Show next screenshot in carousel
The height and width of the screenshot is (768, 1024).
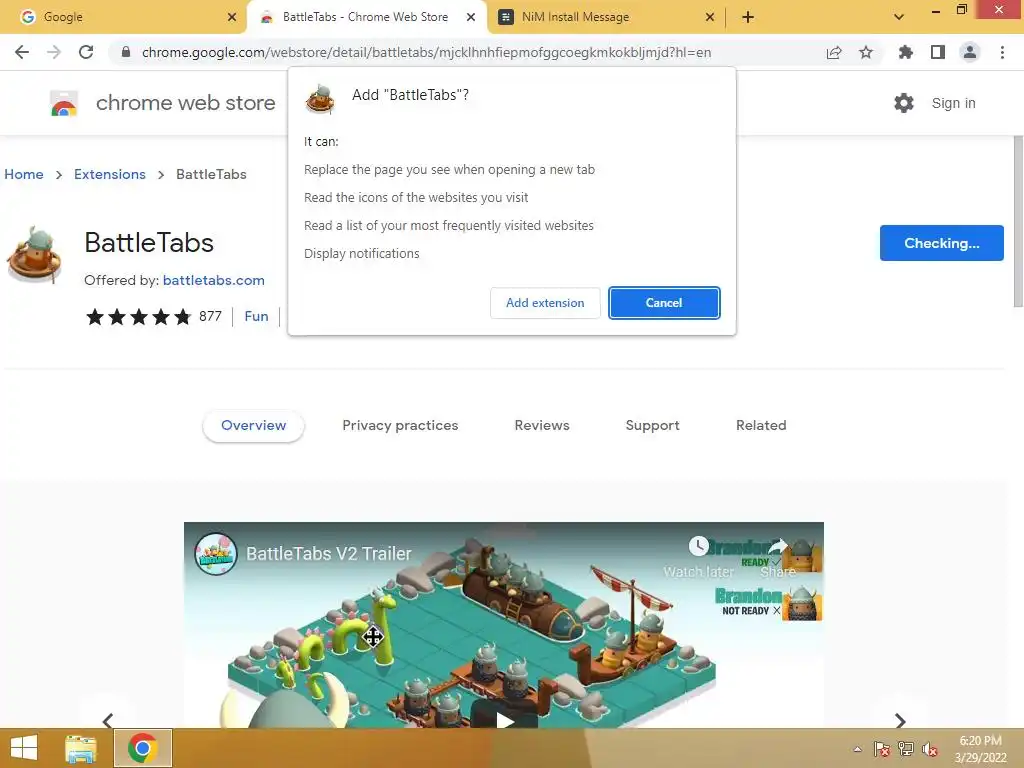tap(900, 720)
